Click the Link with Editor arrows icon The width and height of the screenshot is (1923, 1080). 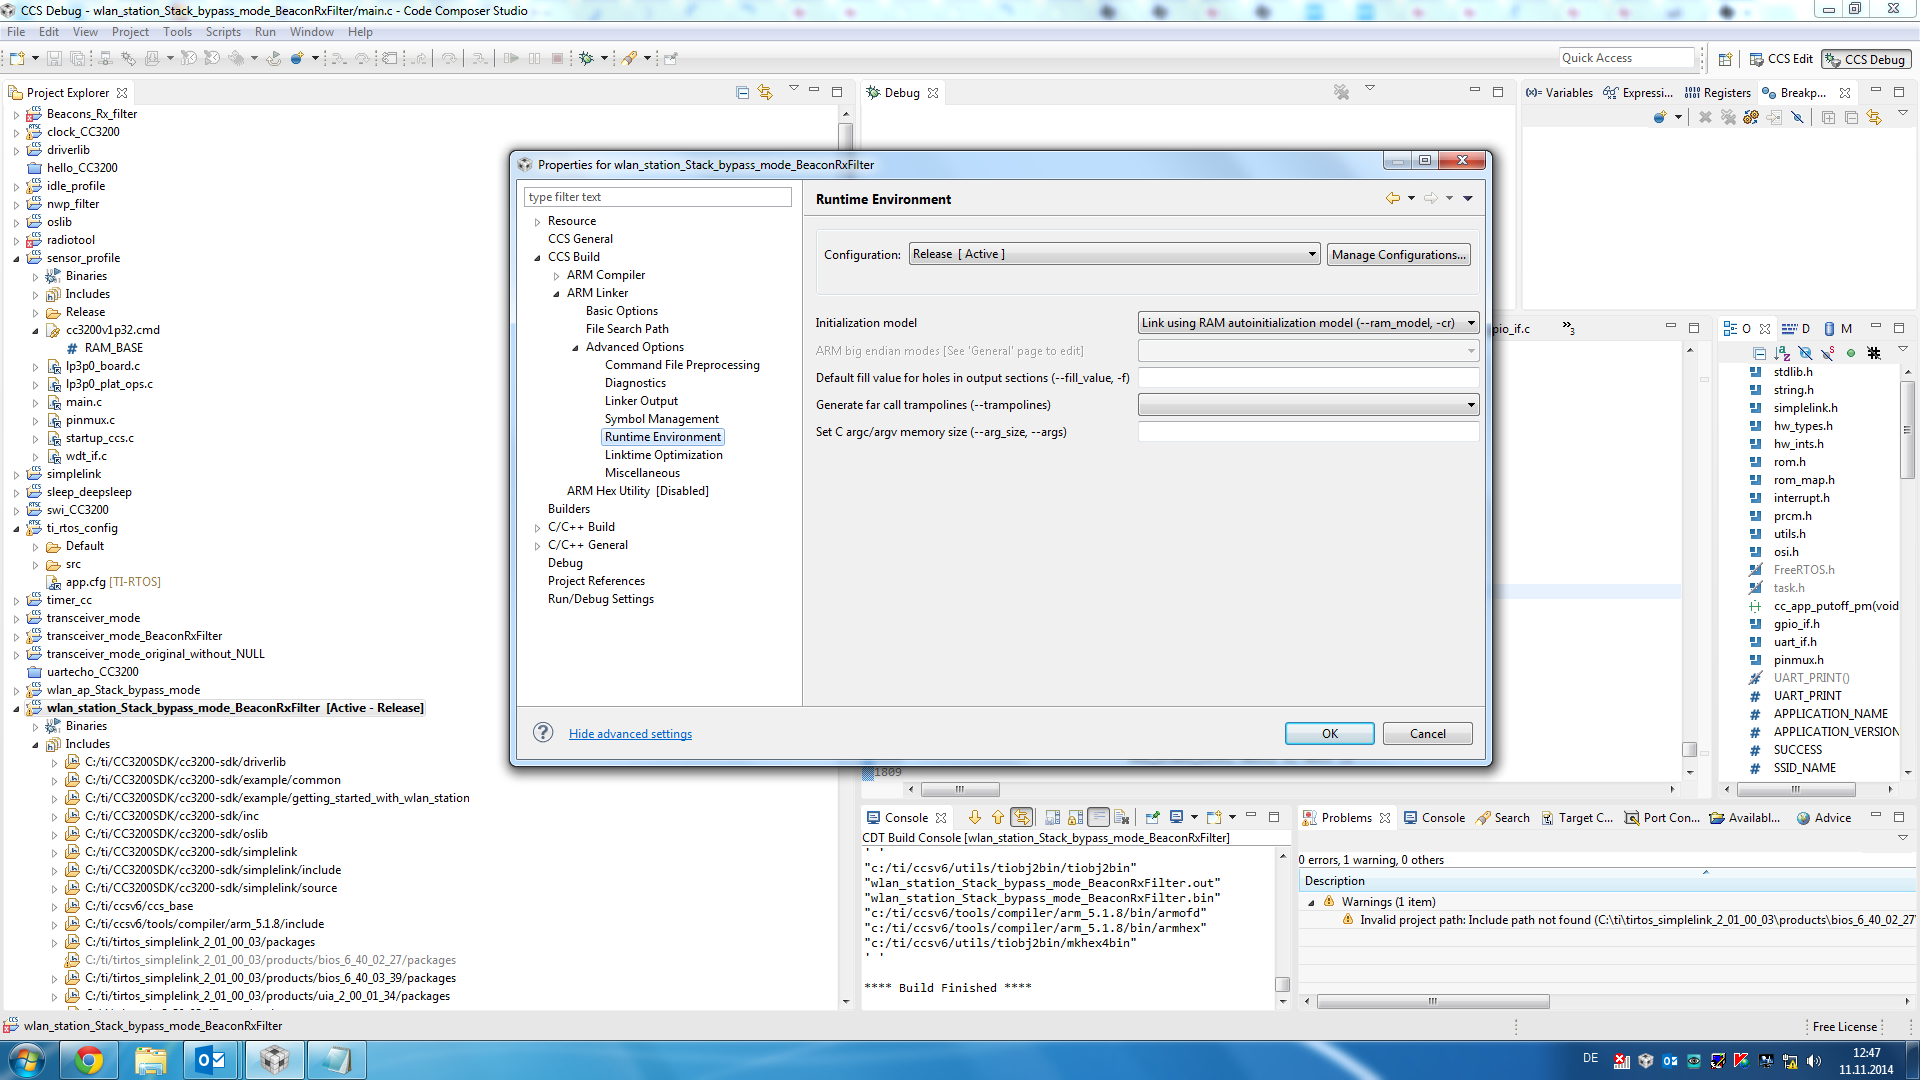coord(765,92)
